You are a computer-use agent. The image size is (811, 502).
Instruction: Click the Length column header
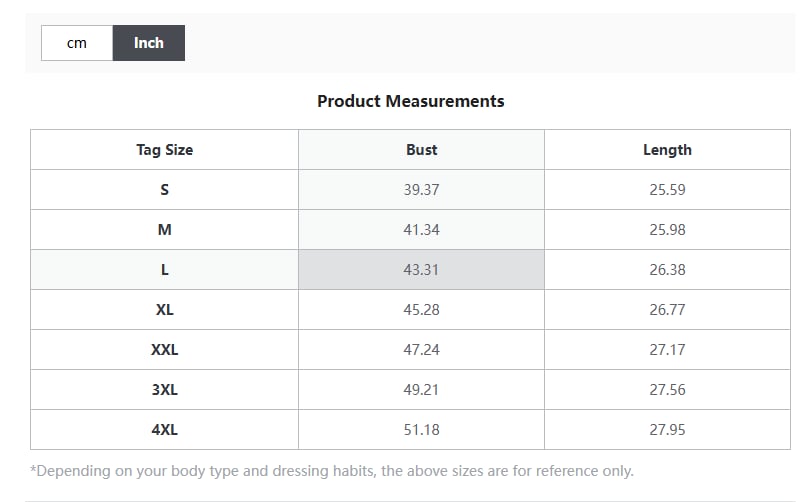pos(667,150)
